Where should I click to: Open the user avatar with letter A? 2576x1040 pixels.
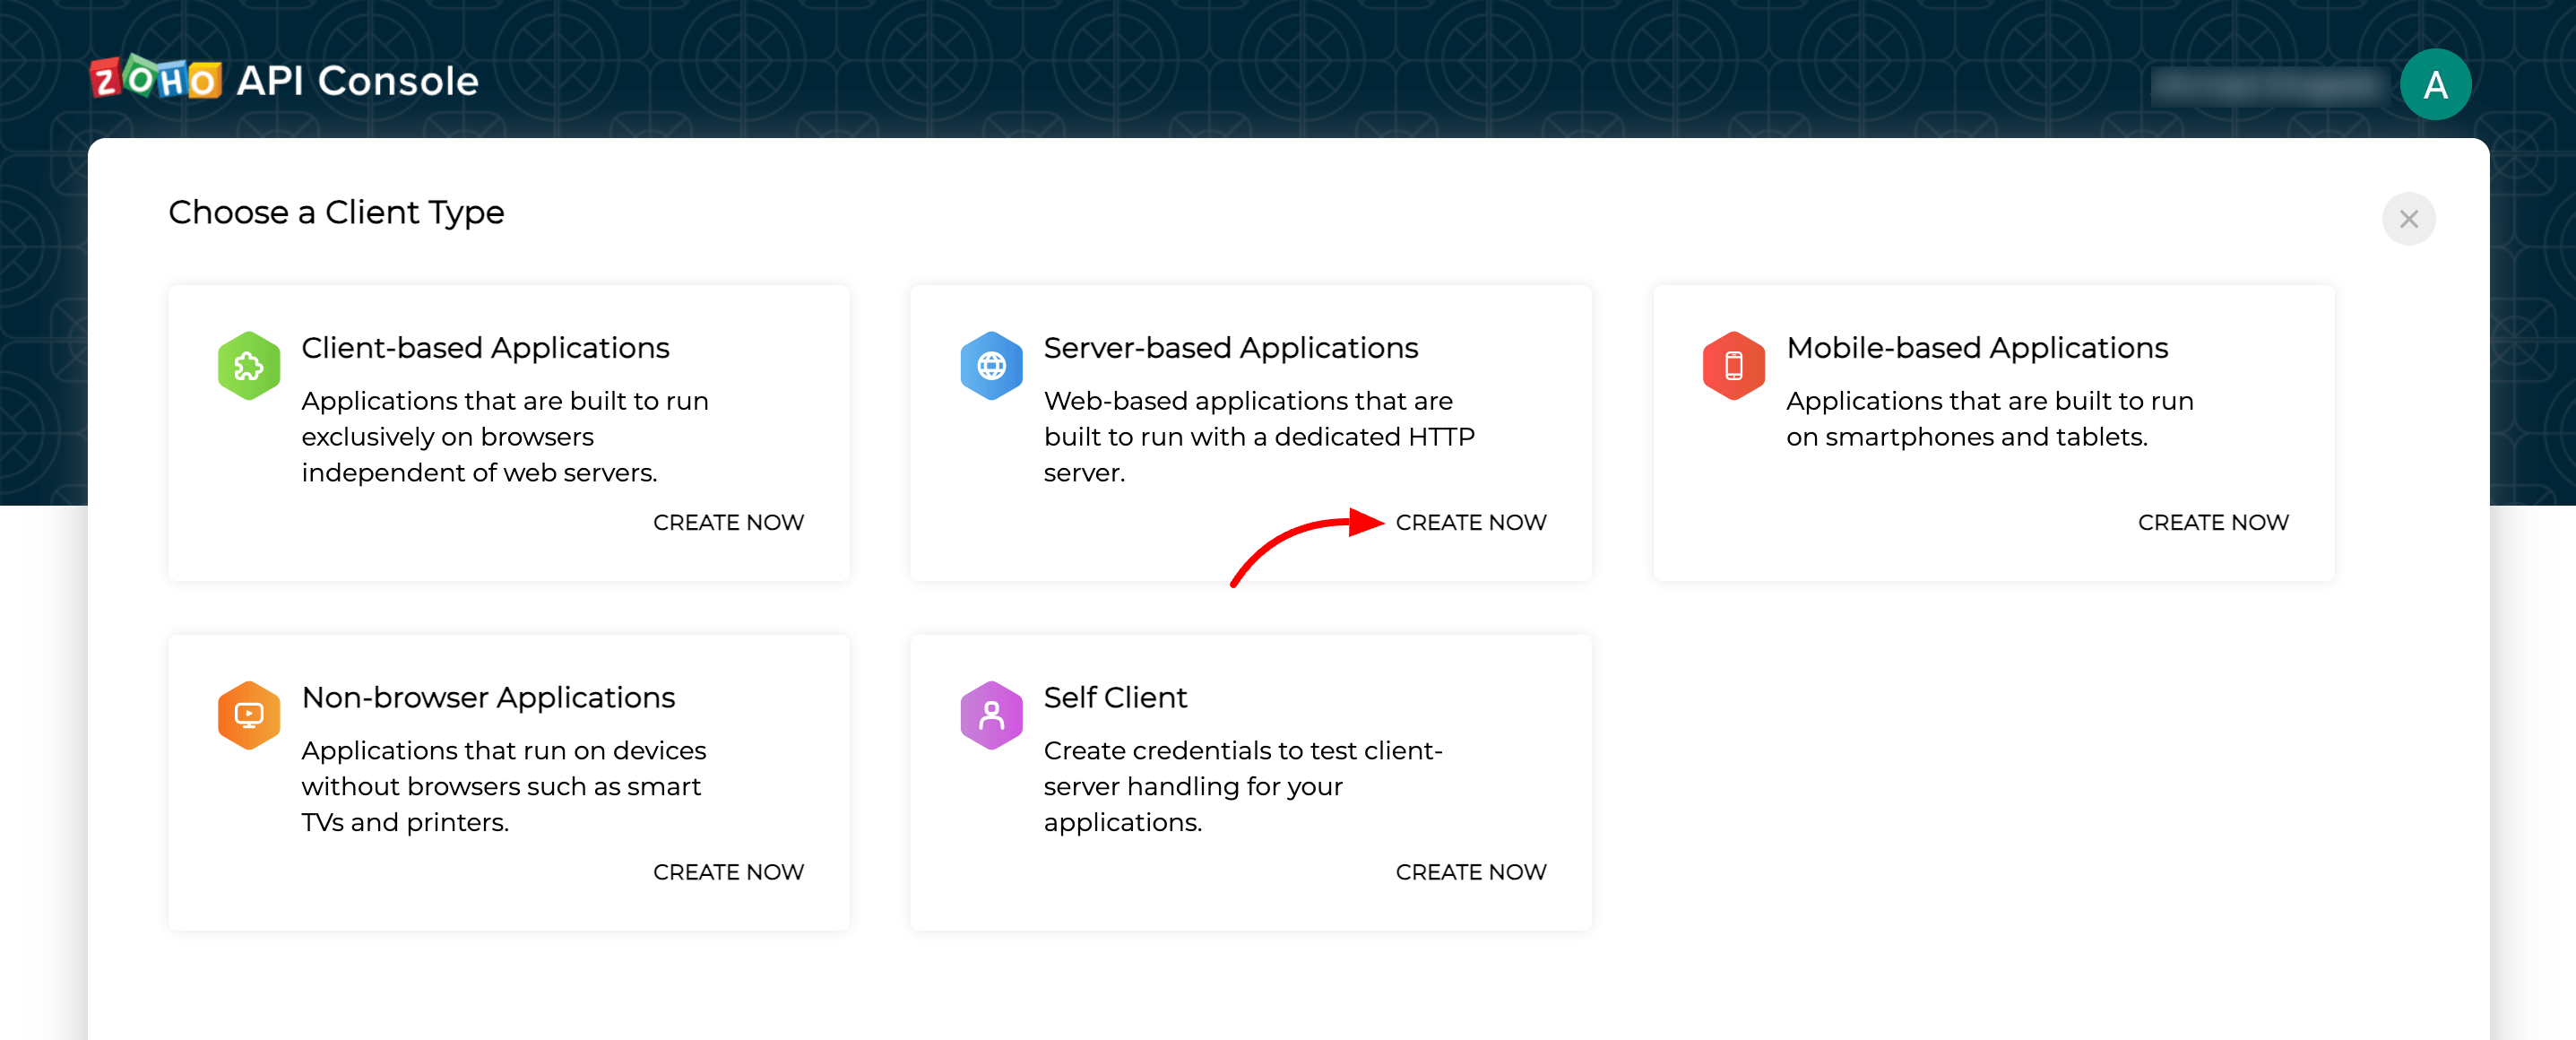2434,85
